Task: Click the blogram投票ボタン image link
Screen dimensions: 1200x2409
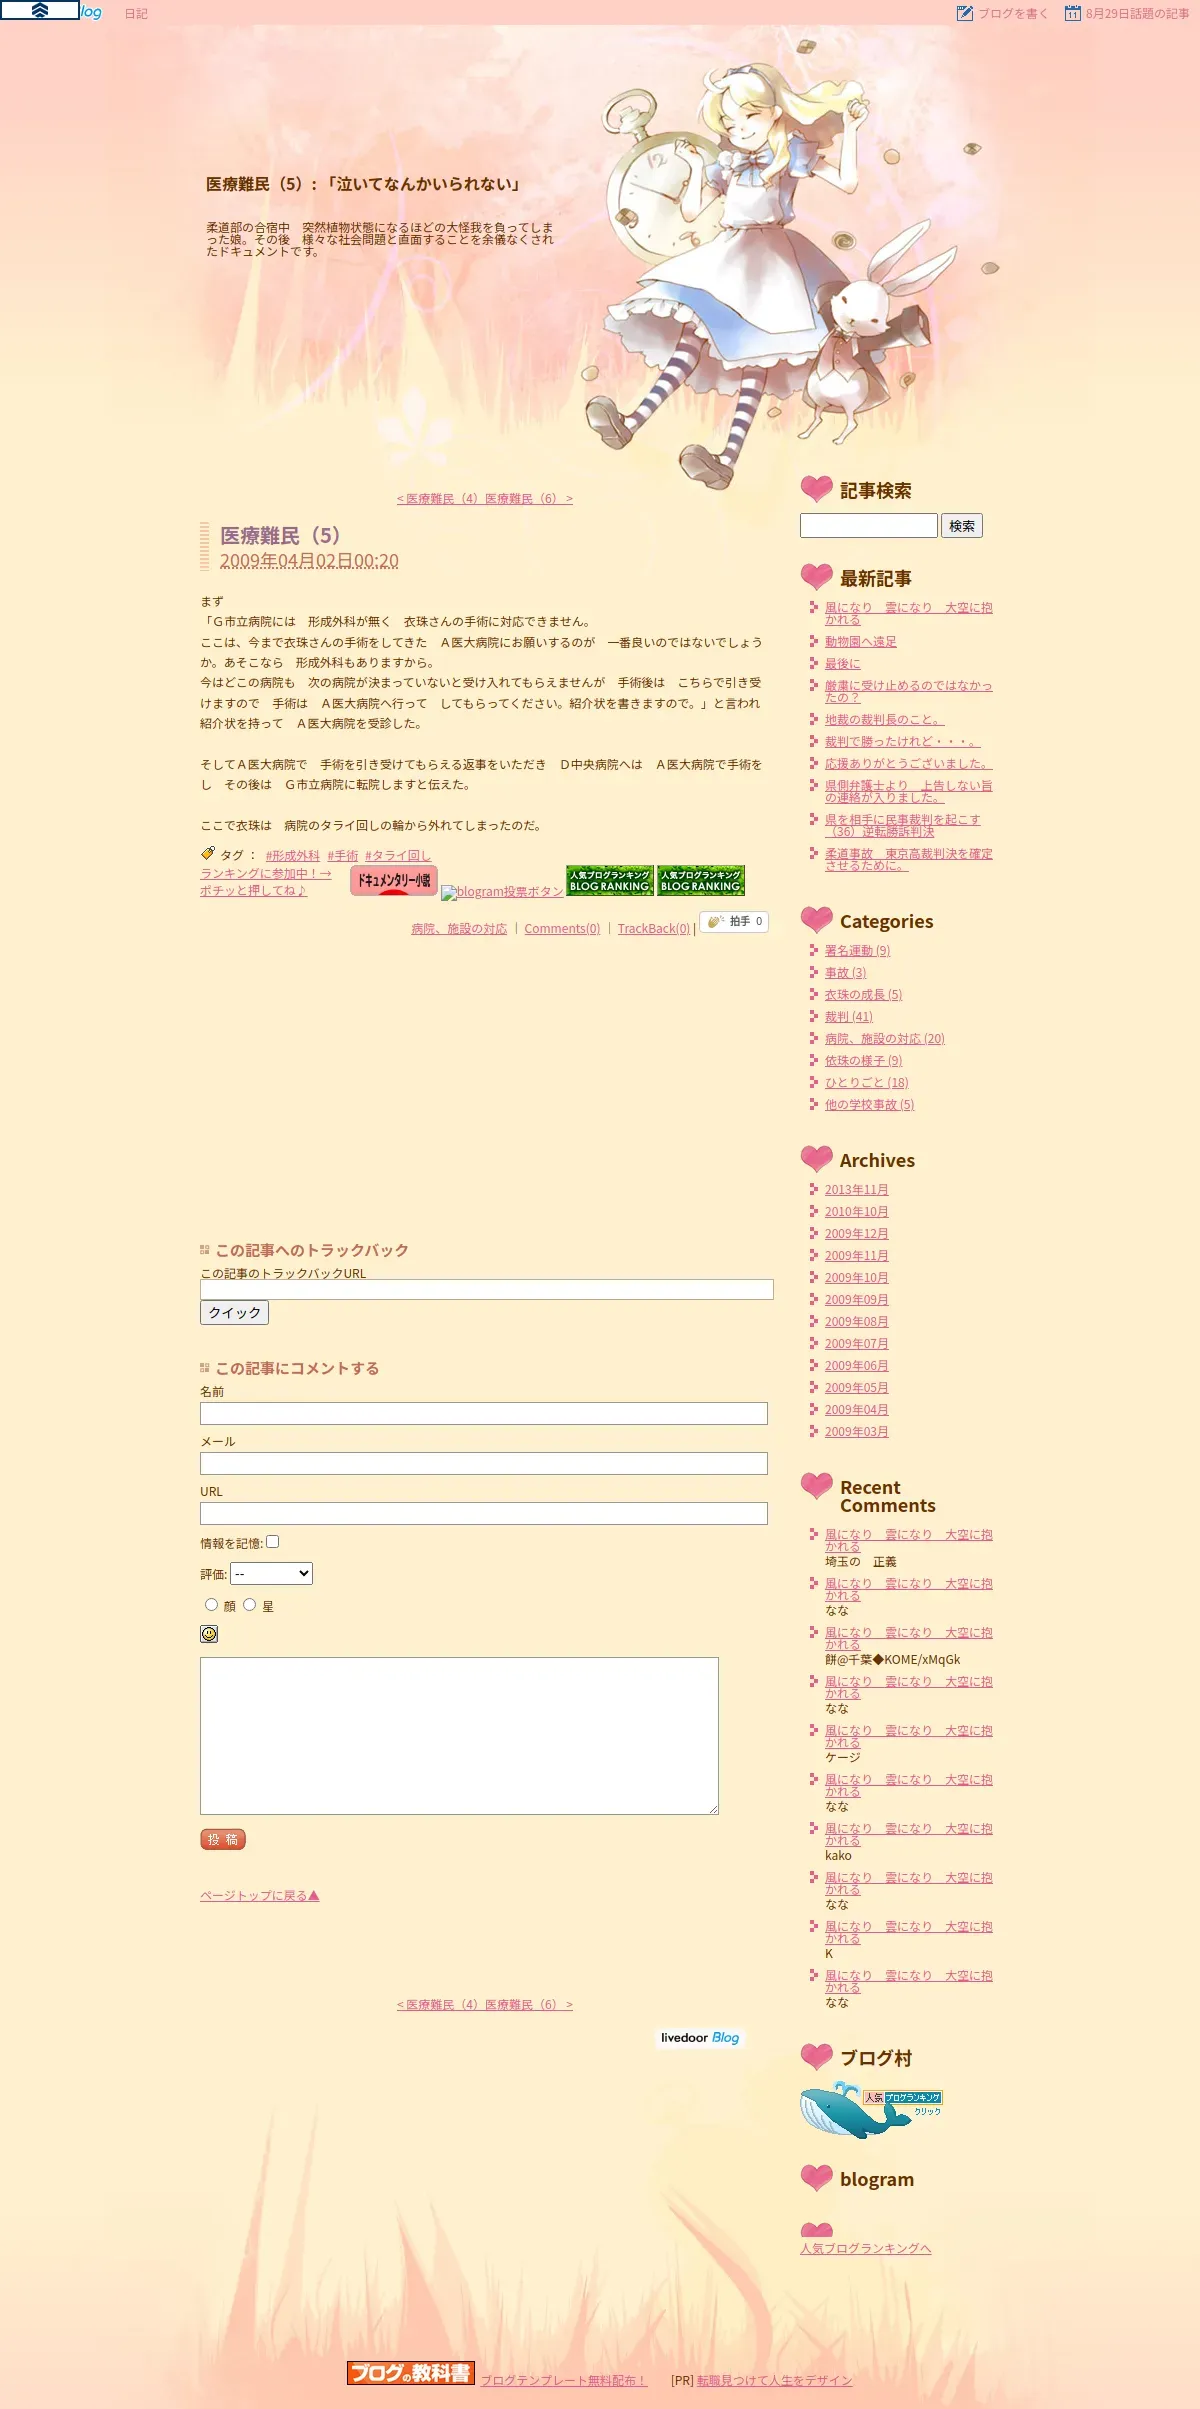Action: click(x=502, y=891)
